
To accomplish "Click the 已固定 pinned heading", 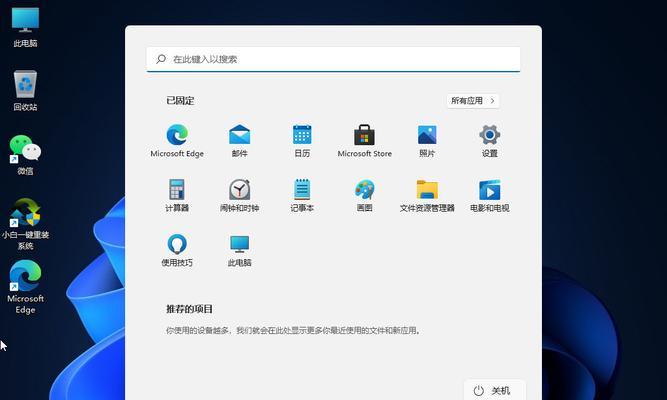I will (180, 101).
